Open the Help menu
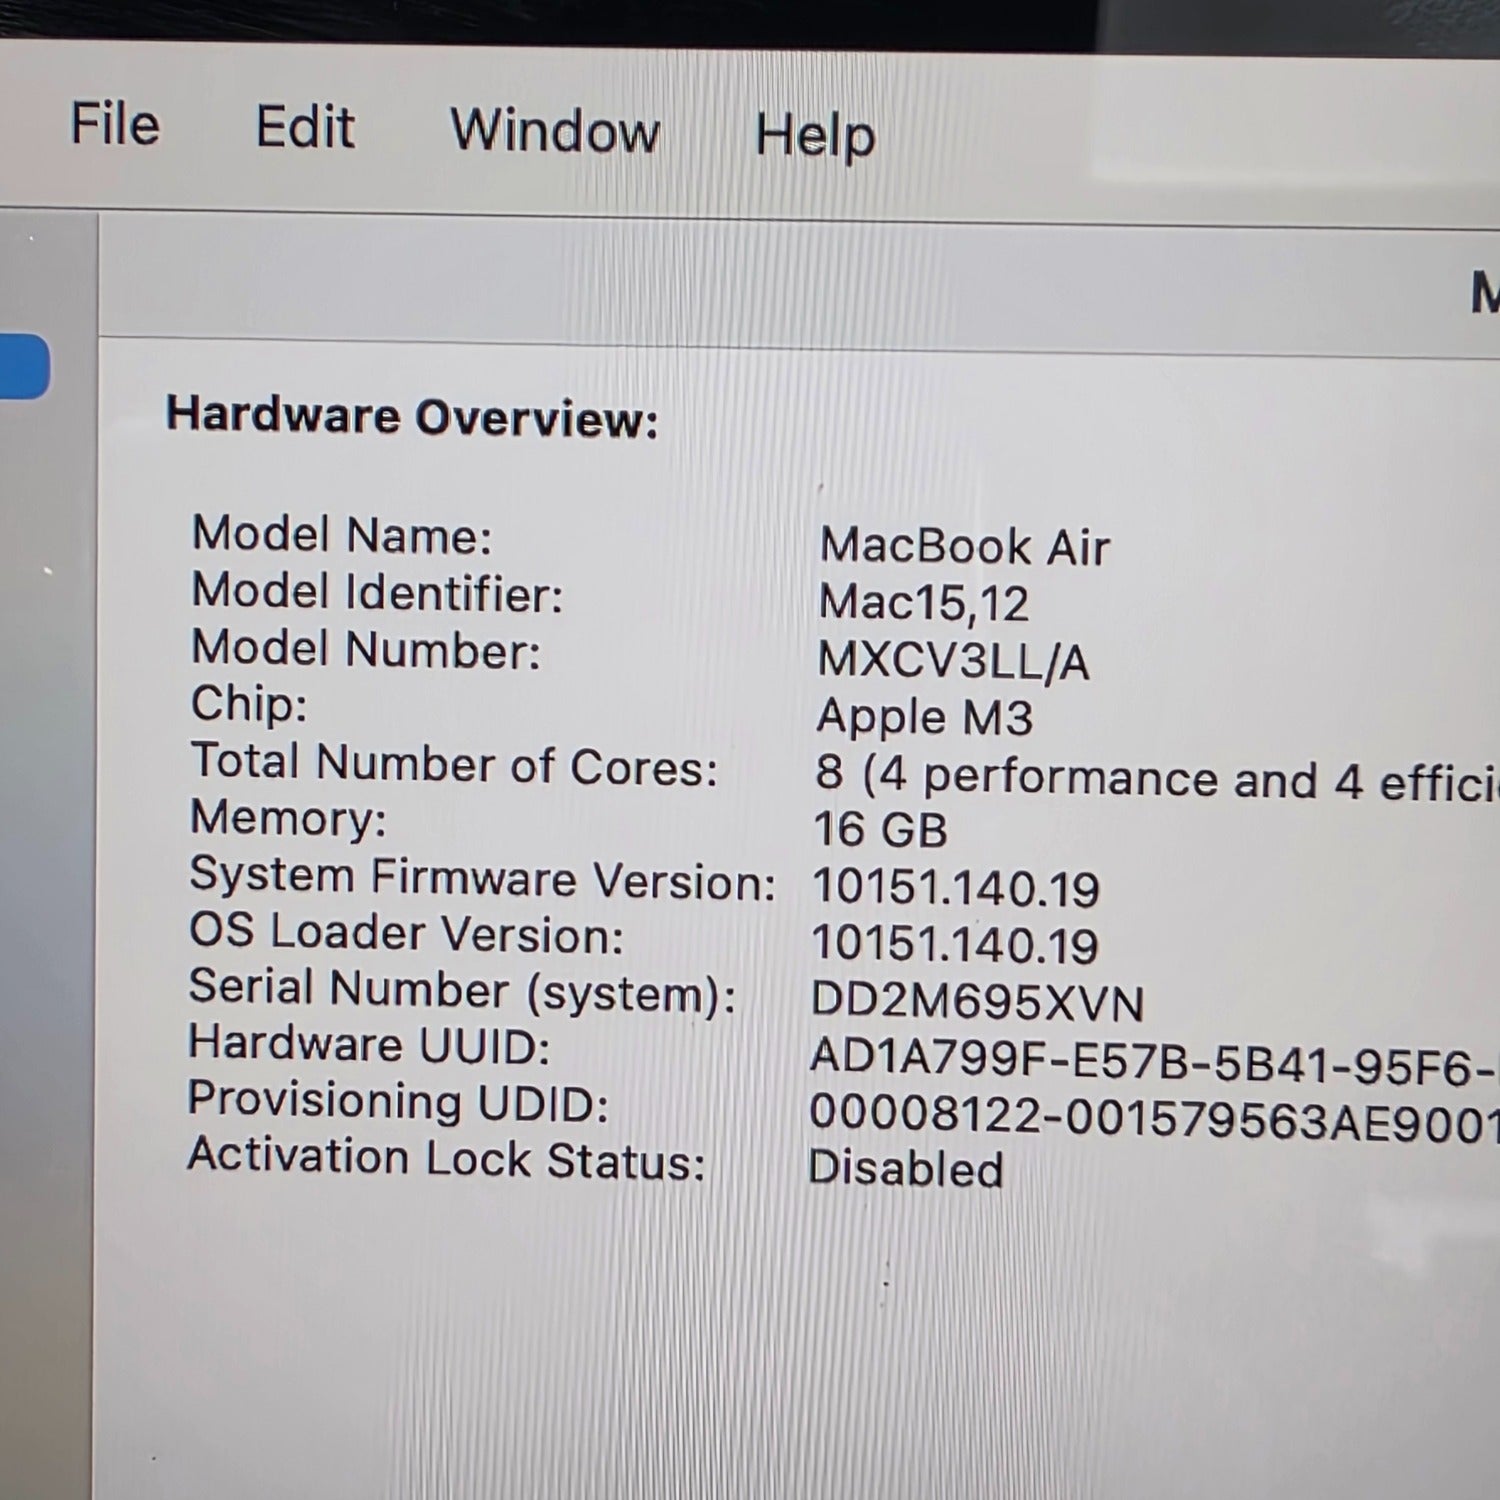Viewport: 1500px width, 1500px height. (815, 135)
